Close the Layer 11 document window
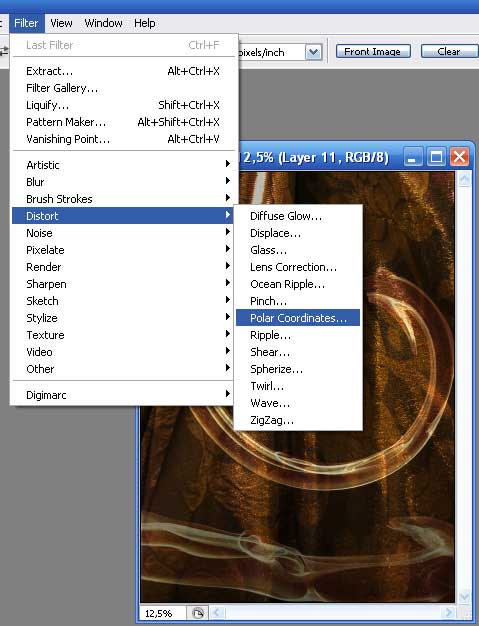Screen dimensions: 479x626 459,157
